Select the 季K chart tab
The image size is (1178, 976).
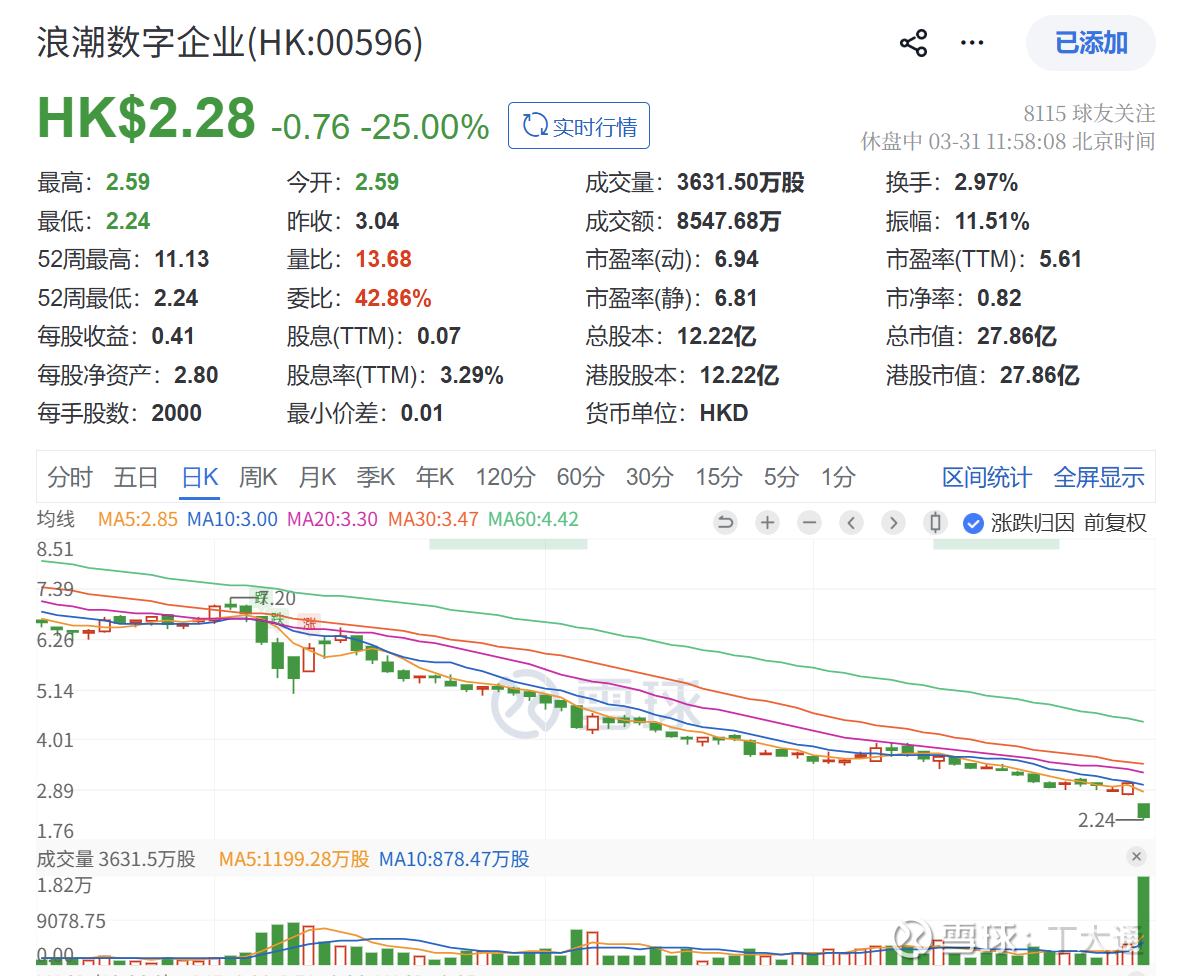[x=376, y=477]
